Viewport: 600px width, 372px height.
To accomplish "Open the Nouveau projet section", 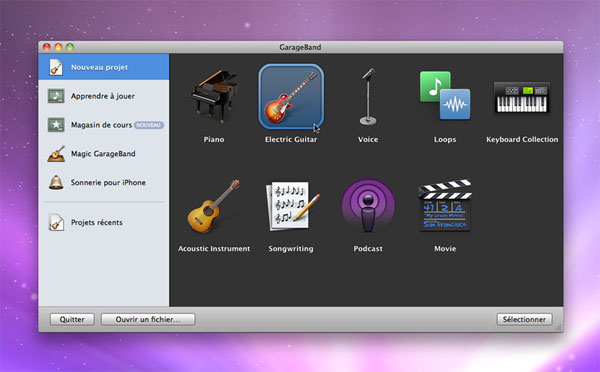I will pyautogui.click(x=104, y=67).
